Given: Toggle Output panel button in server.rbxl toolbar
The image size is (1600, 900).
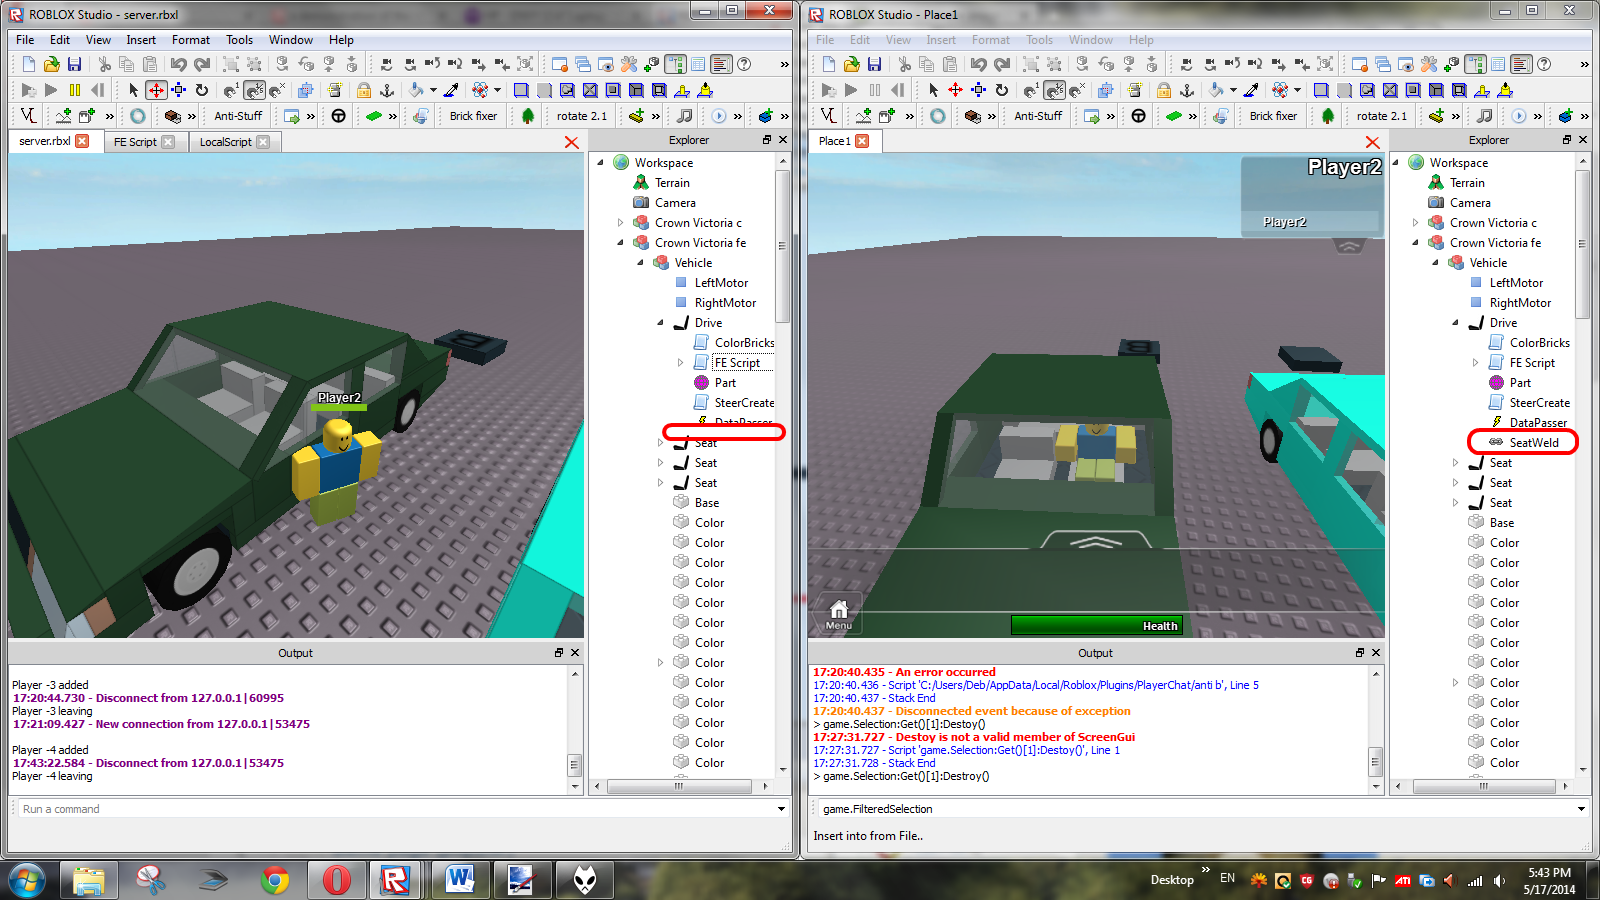Looking at the screenshot, I should [721, 64].
